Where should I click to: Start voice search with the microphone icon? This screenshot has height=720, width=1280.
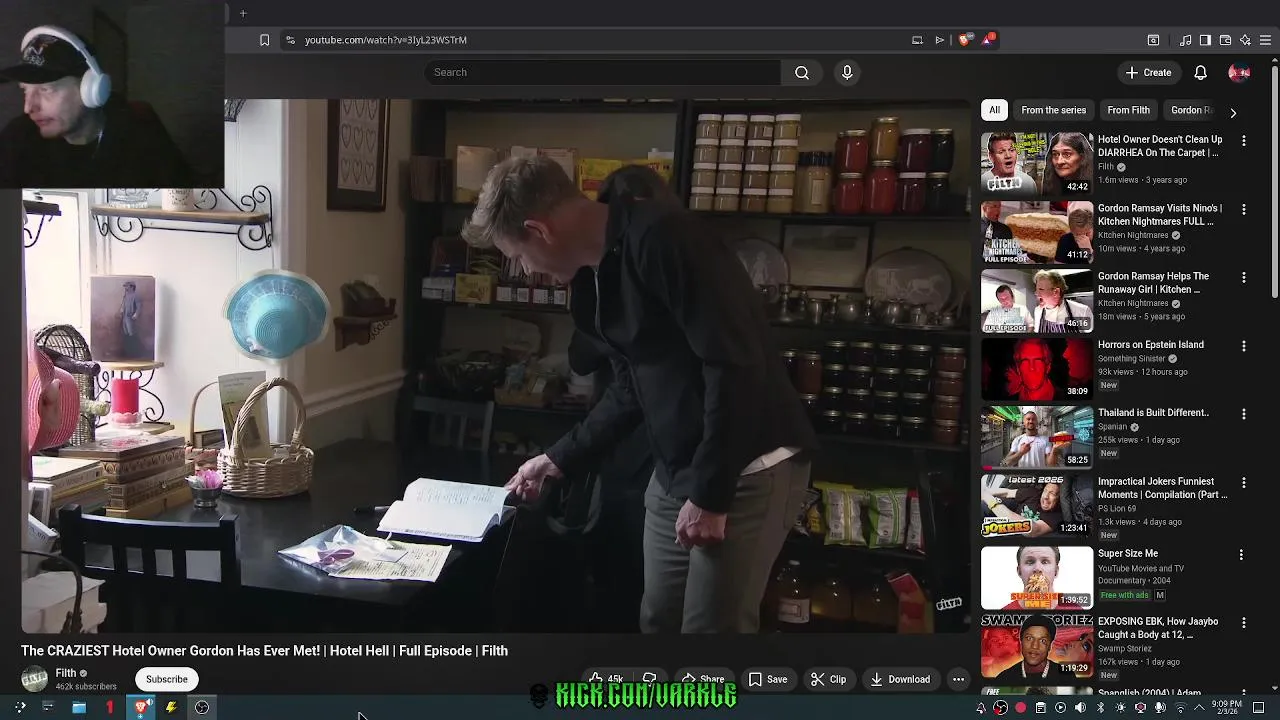click(847, 72)
